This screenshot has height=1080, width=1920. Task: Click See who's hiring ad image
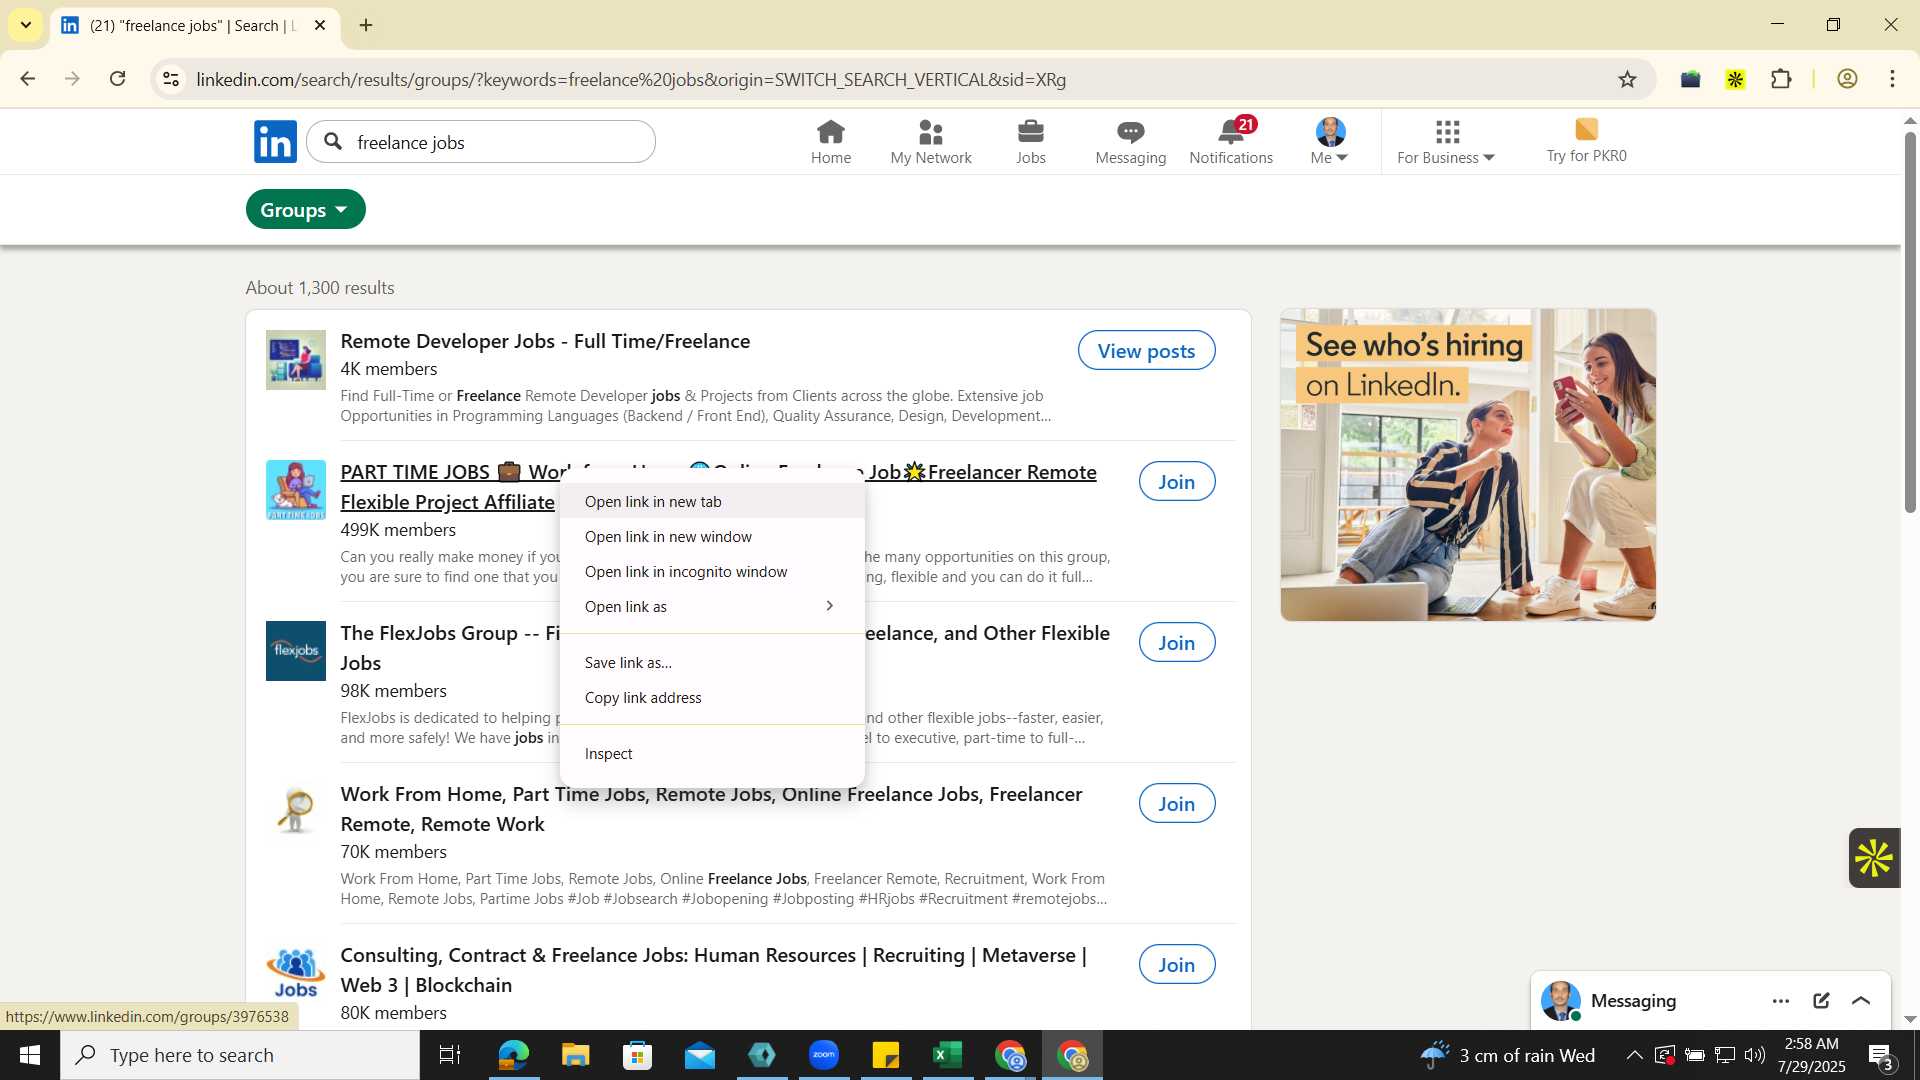click(x=1468, y=465)
